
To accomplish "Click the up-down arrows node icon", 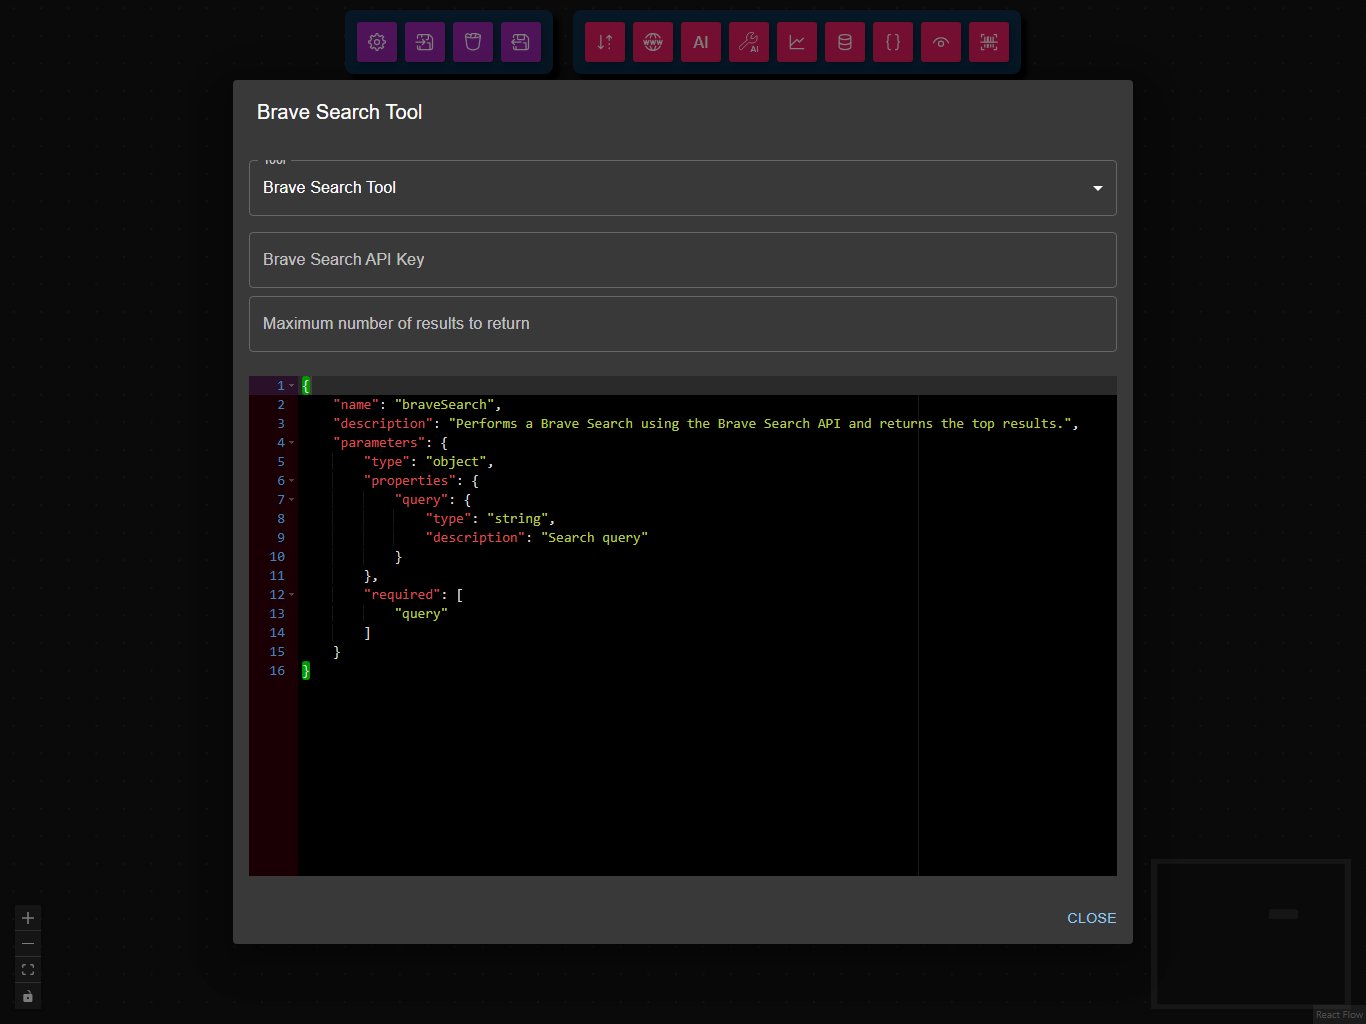I will click(605, 42).
